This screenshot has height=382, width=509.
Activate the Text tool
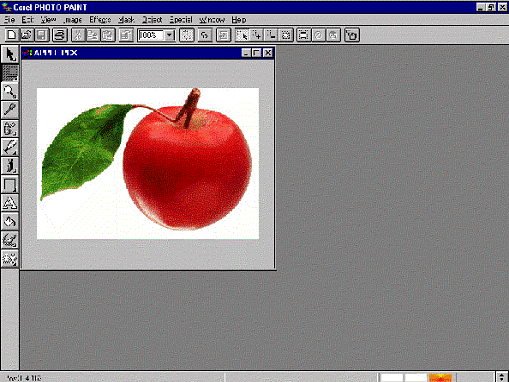tap(10, 203)
